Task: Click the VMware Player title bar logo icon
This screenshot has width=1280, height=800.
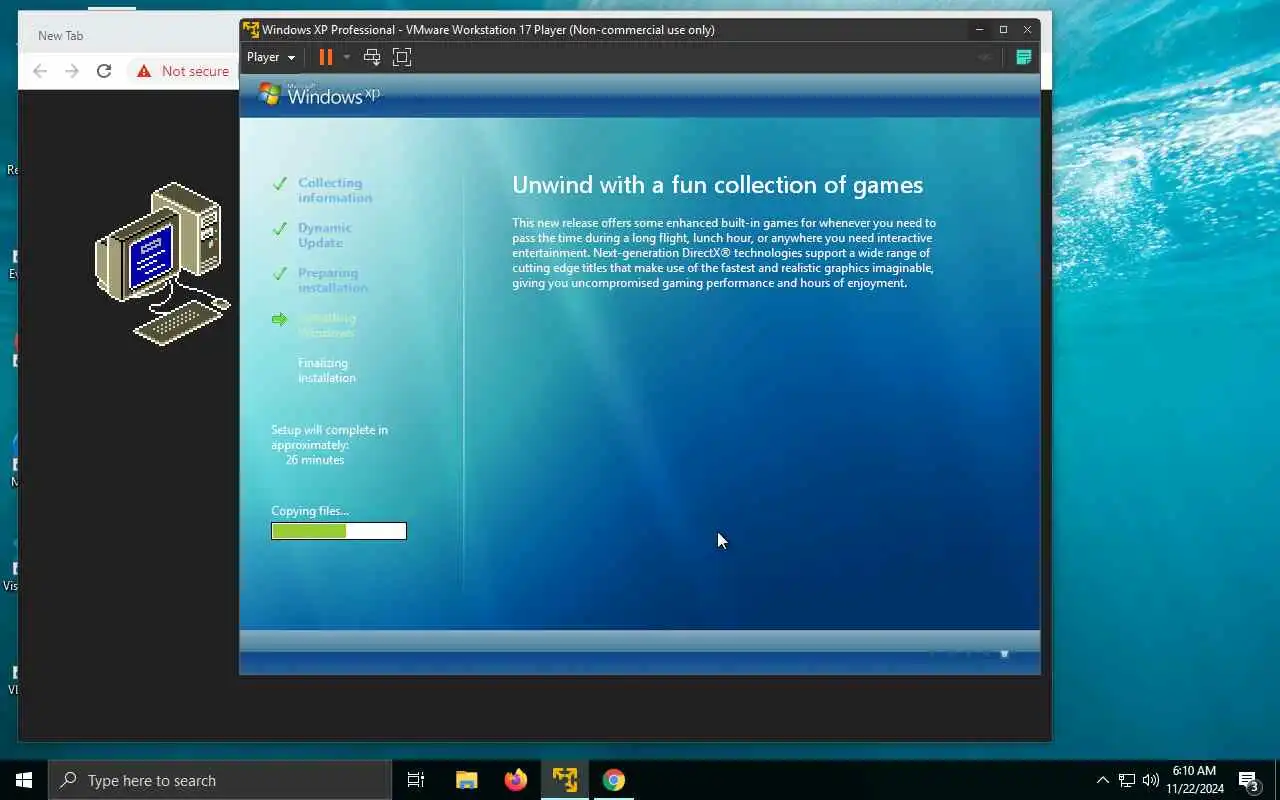Action: point(251,29)
